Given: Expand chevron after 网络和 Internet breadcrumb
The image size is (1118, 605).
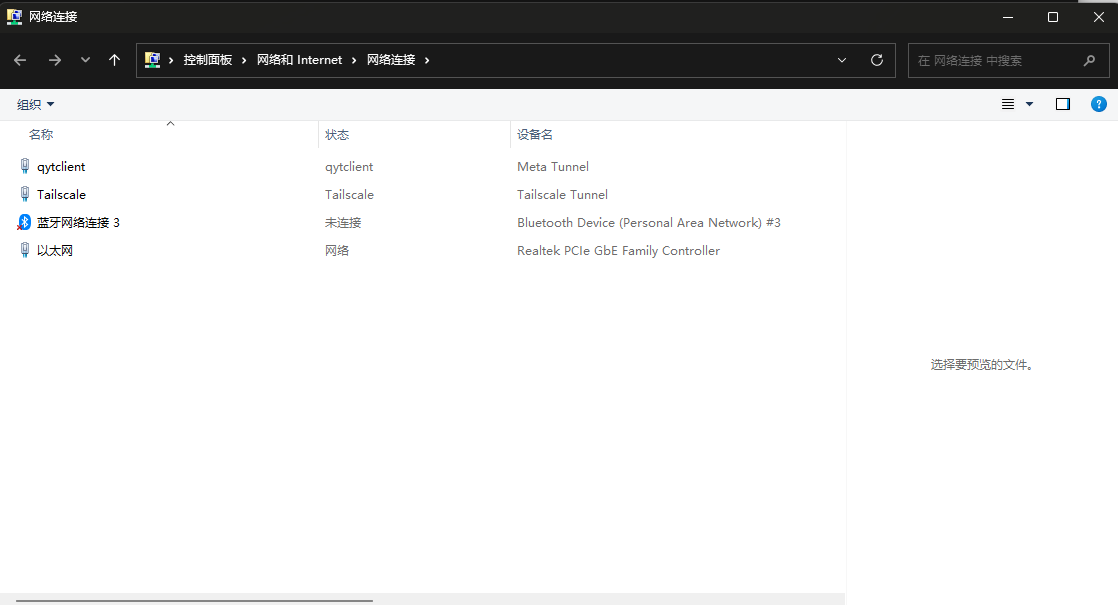Looking at the screenshot, I should (354, 61).
